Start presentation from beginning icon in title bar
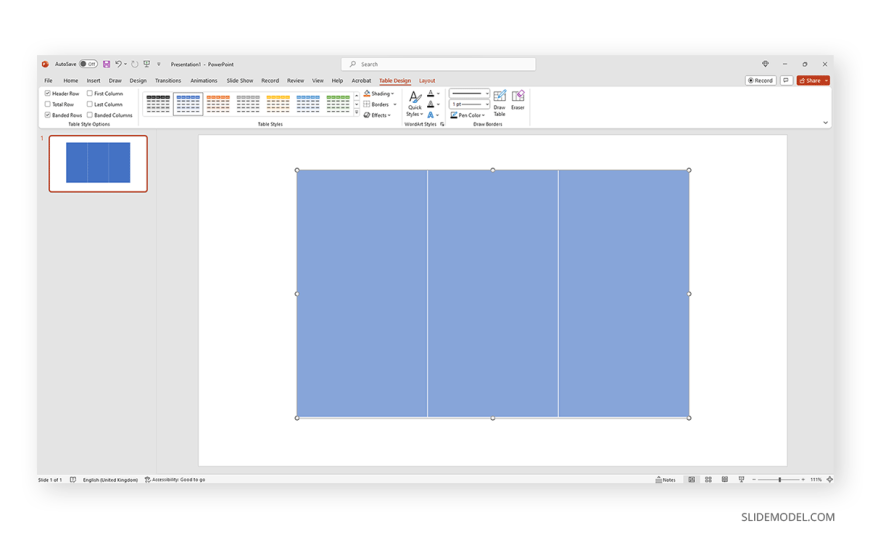Image resolution: width=870 pixels, height=539 pixels. click(146, 64)
